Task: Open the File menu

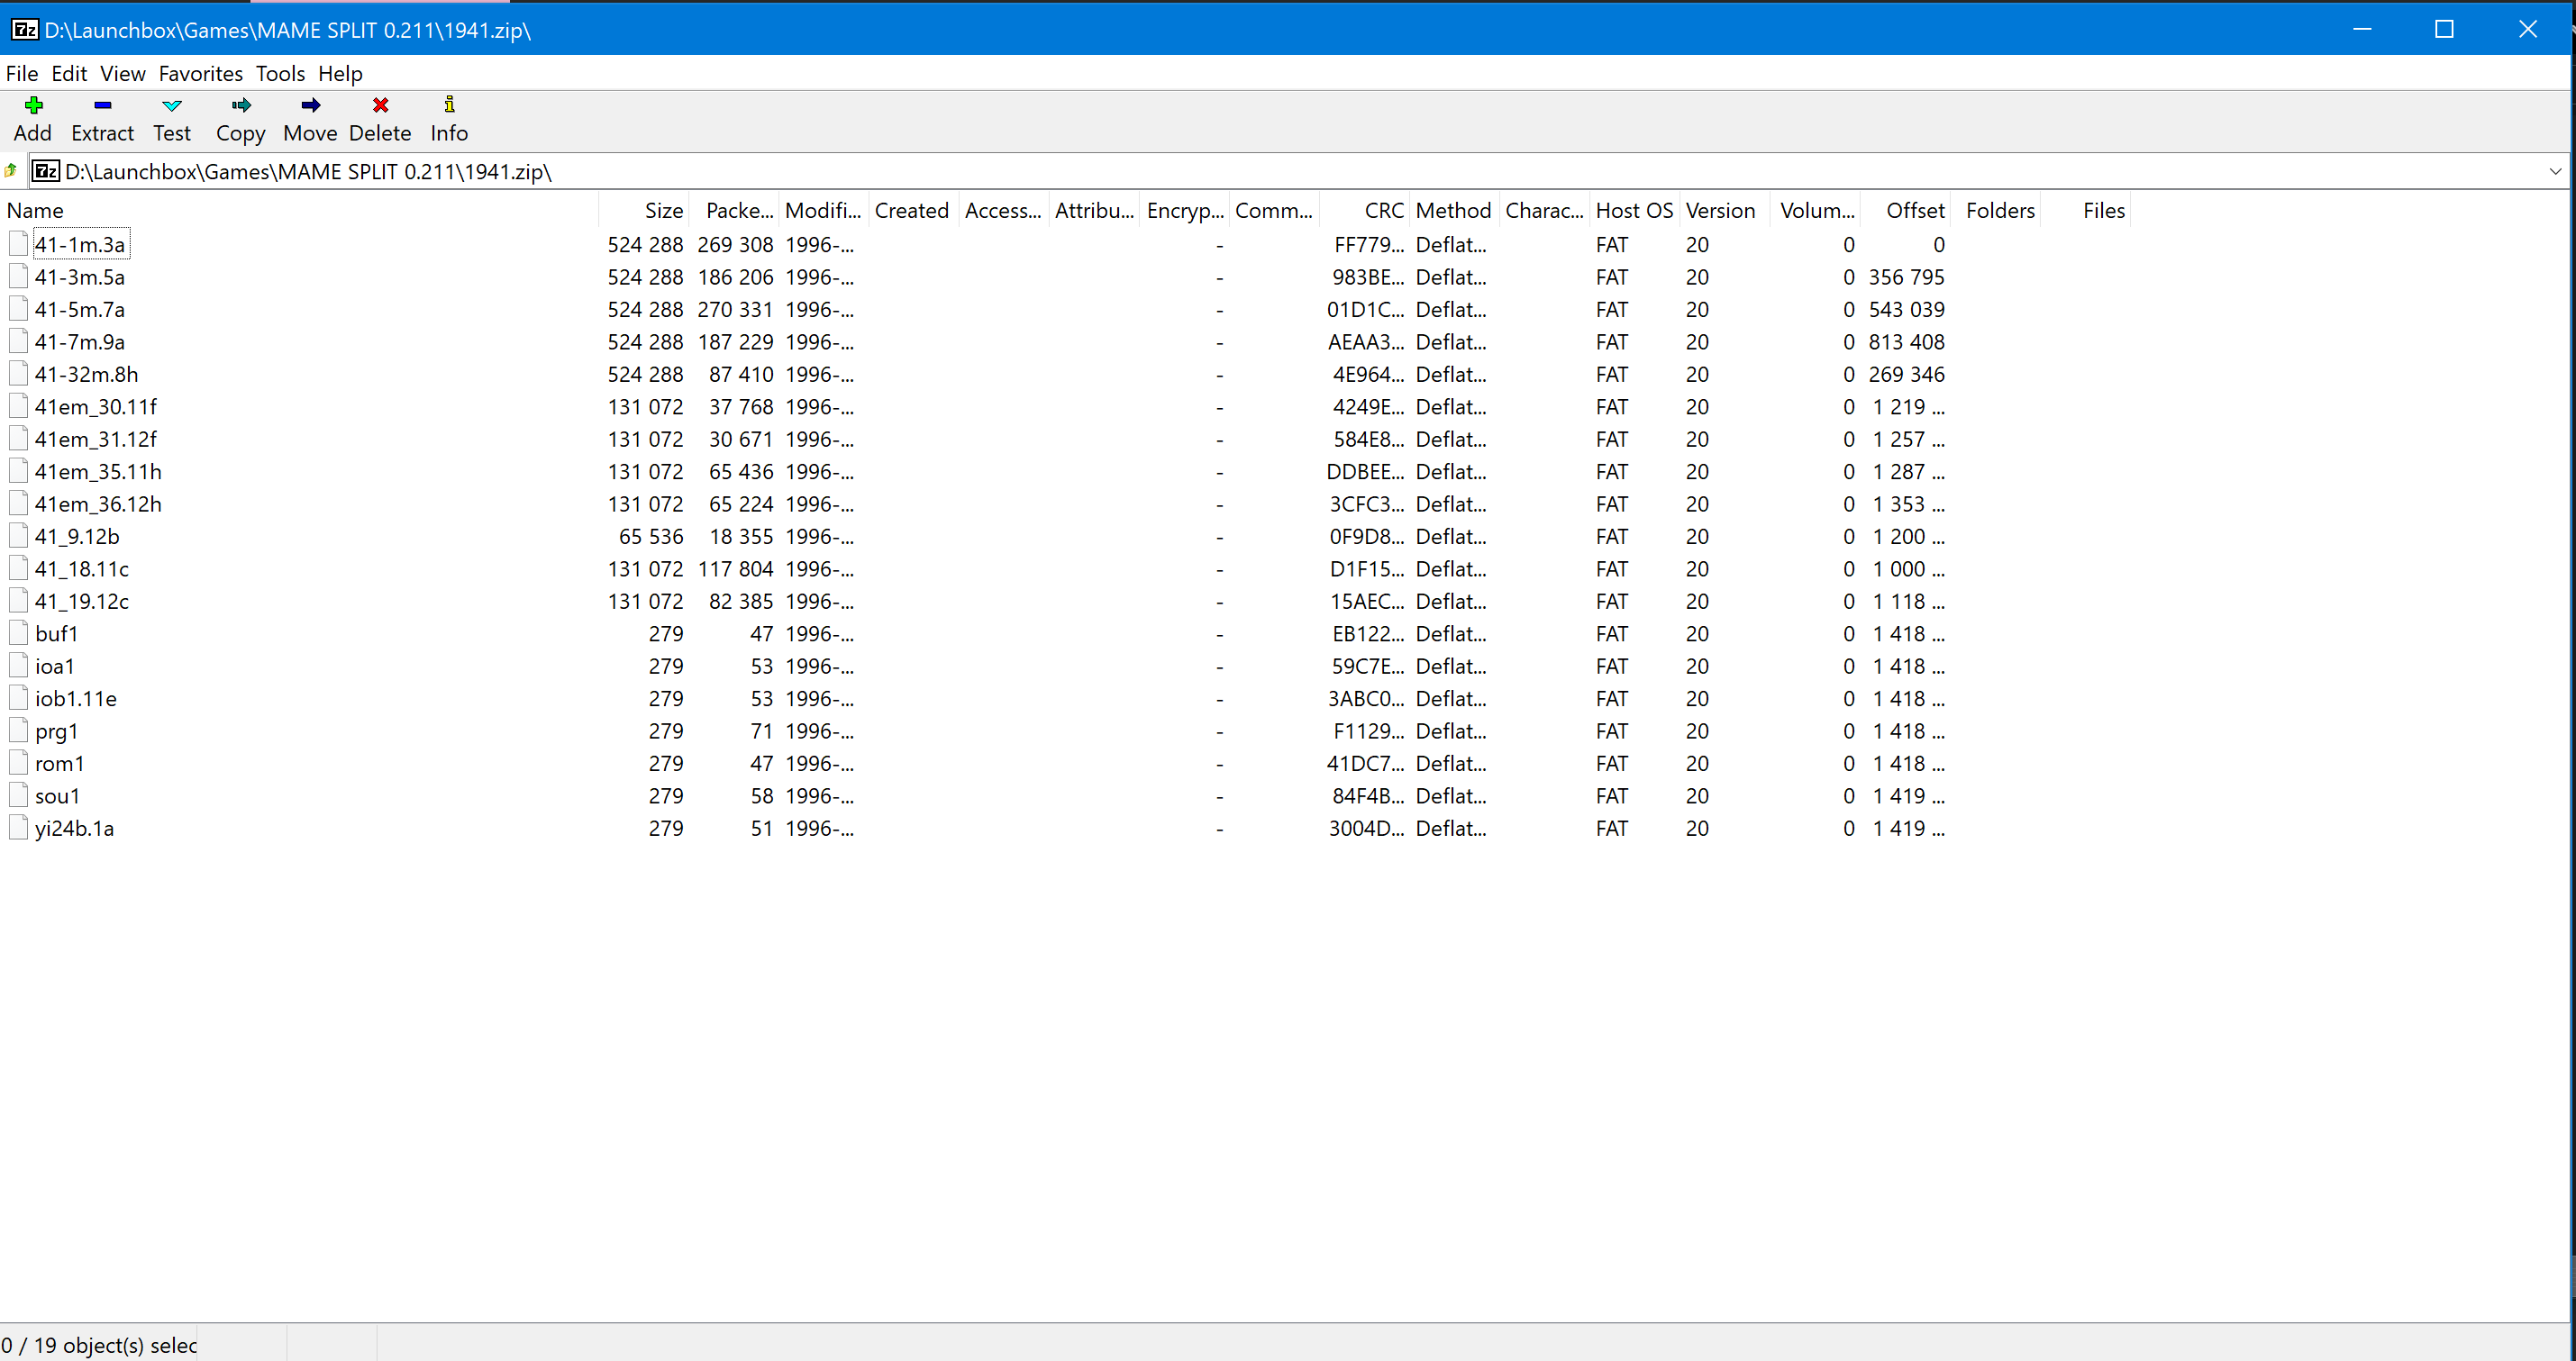Action: (x=22, y=73)
